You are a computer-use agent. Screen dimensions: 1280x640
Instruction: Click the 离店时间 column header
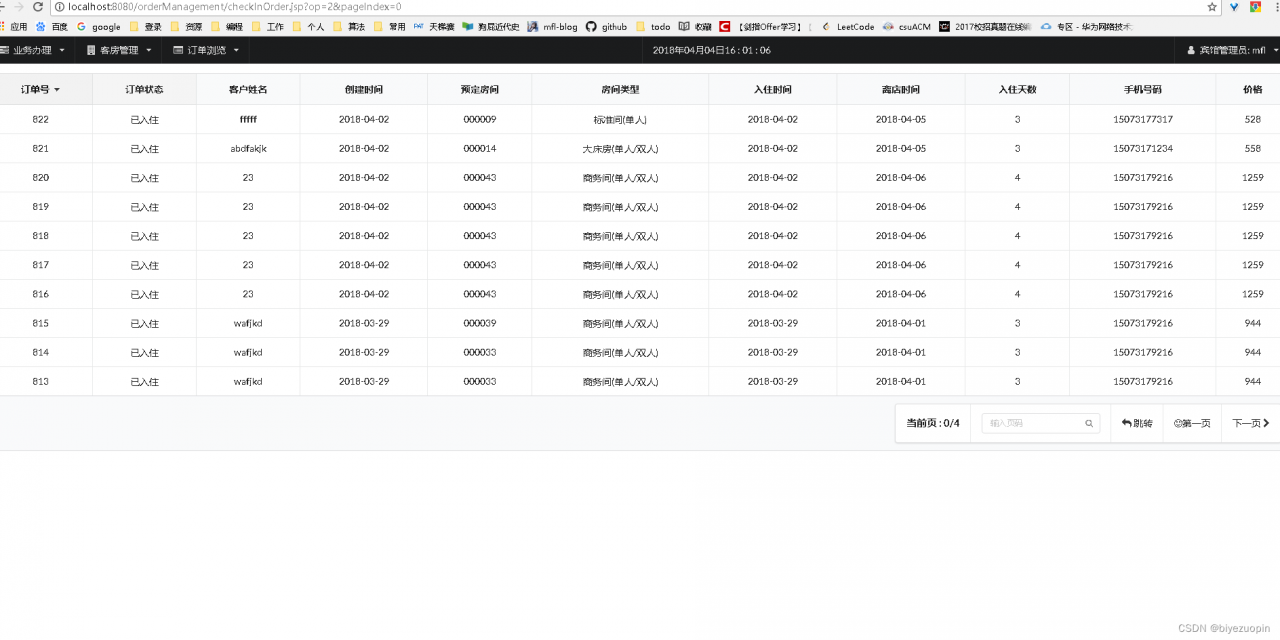[x=901, y=89]
